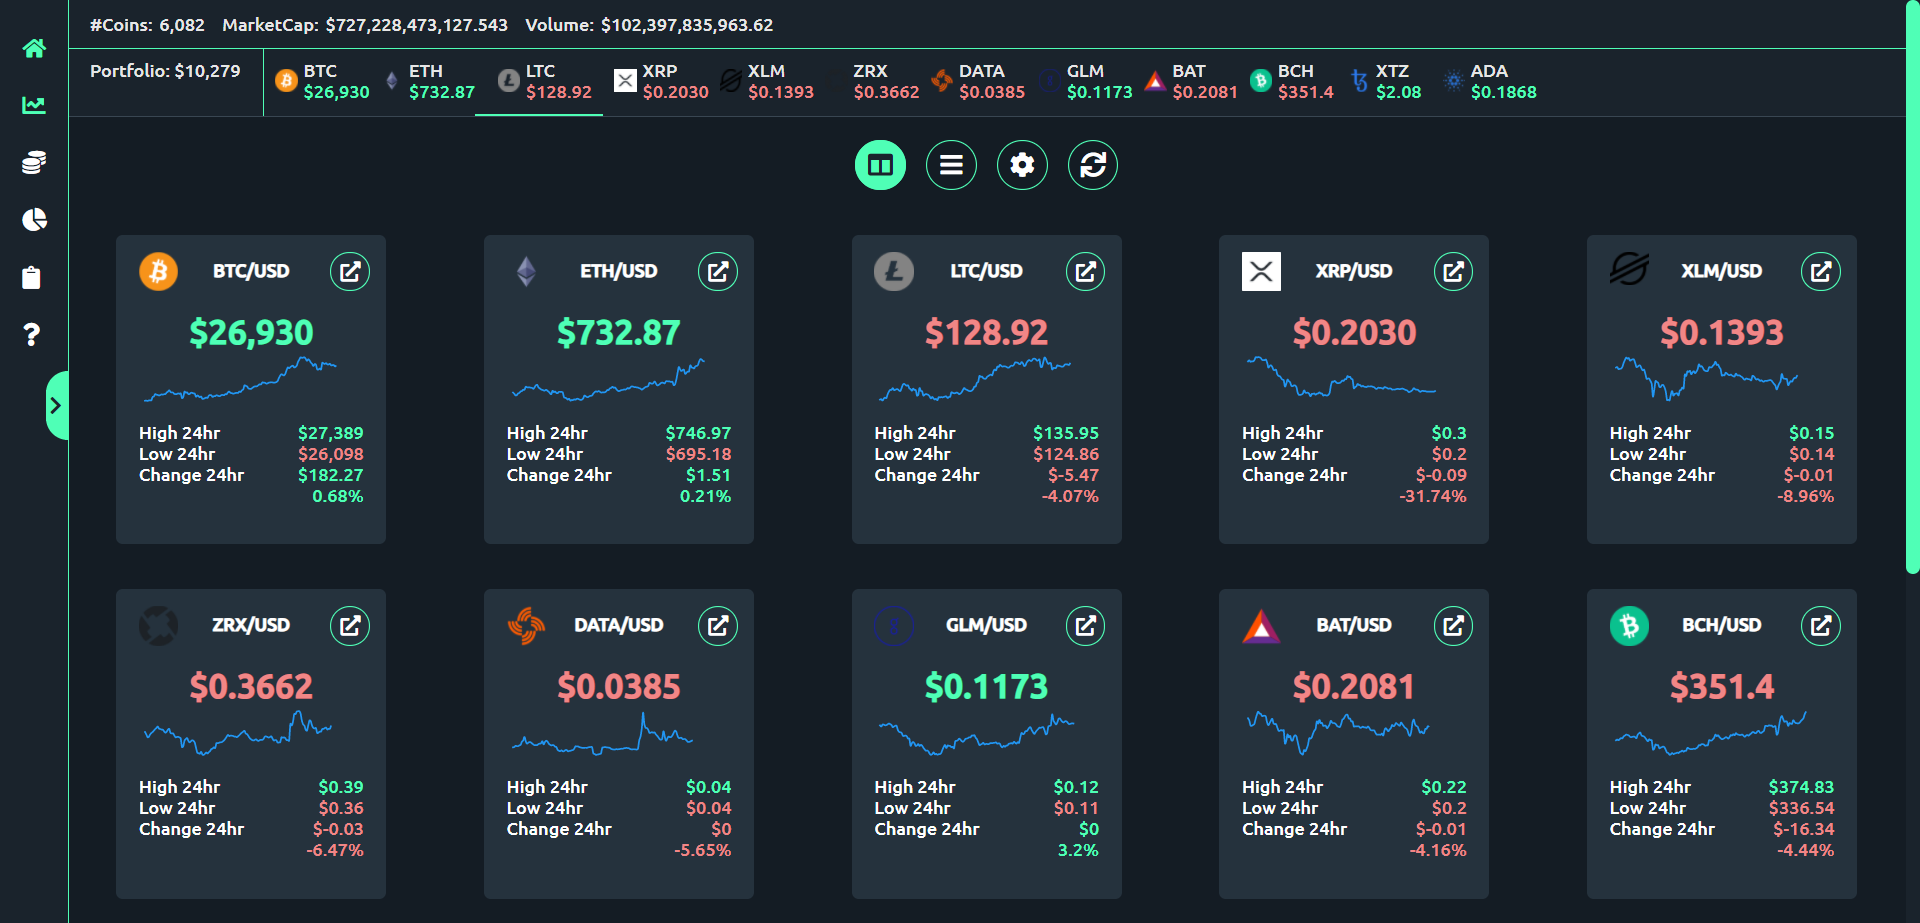Click the BTC/USD sparkline chart
The width and height of the screenshot is (1920, 923).
pyautogui.click(x=240, y=380)
